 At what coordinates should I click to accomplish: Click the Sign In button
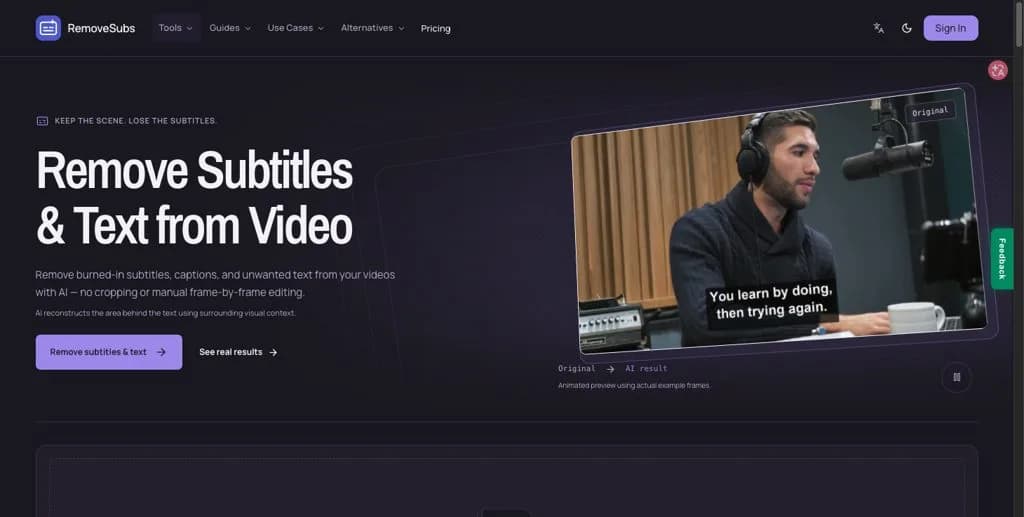point(950,28)
